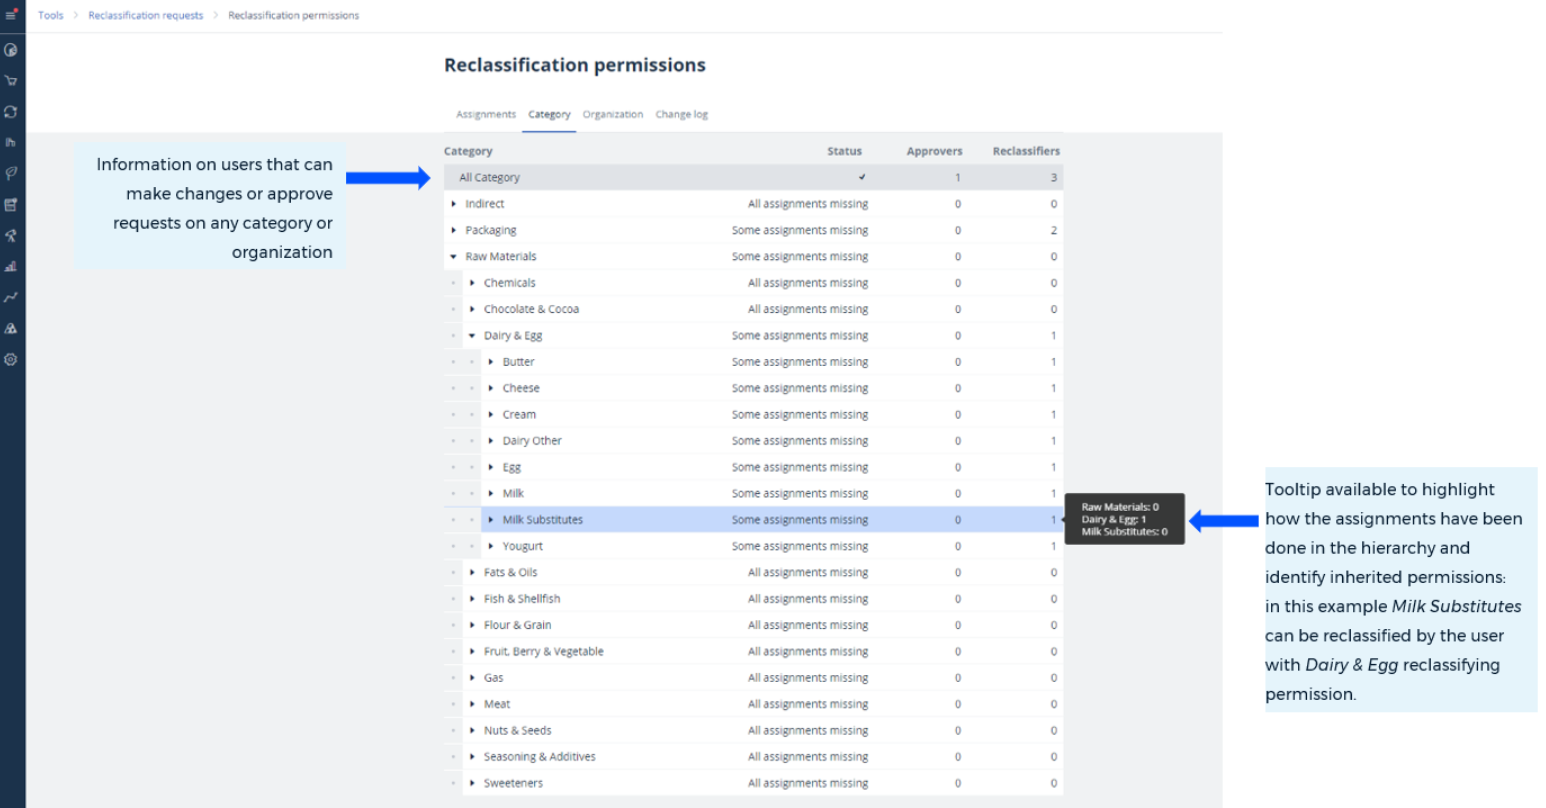Open the hamburger menu in the sidebar
1546x808 pixels.
tap(11, 15)
